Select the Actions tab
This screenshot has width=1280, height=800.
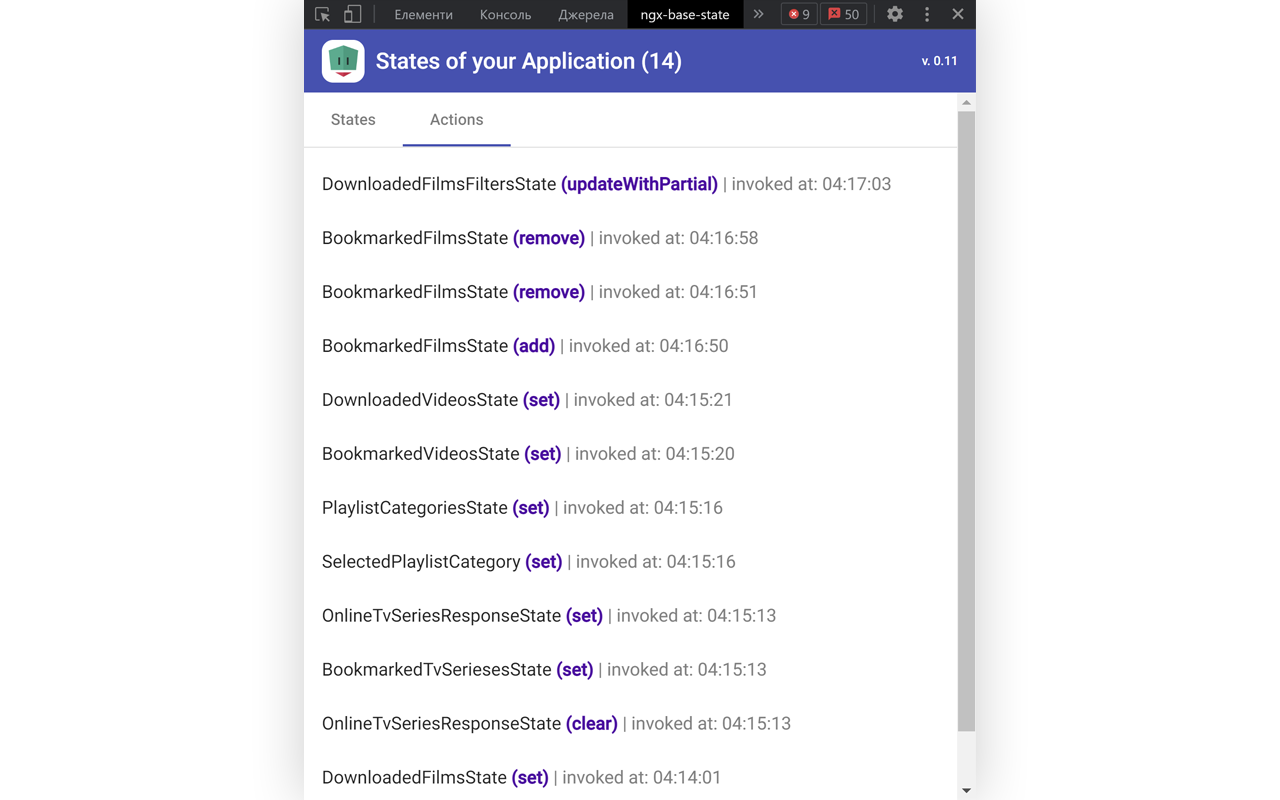(456, 120)
